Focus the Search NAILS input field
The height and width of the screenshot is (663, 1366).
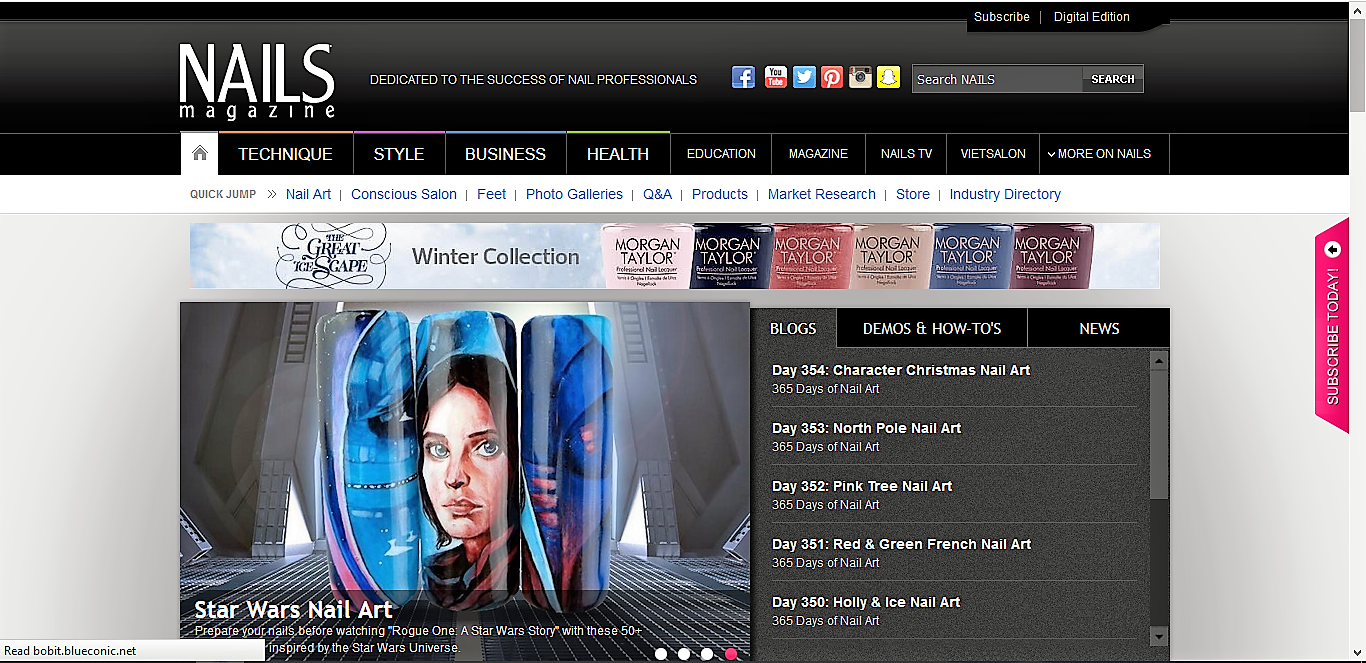pyautogui.click(x=997, y=79)
